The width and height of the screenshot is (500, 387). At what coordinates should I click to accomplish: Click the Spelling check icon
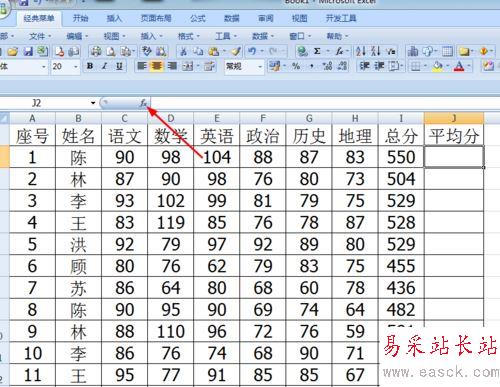click(147, 51)
